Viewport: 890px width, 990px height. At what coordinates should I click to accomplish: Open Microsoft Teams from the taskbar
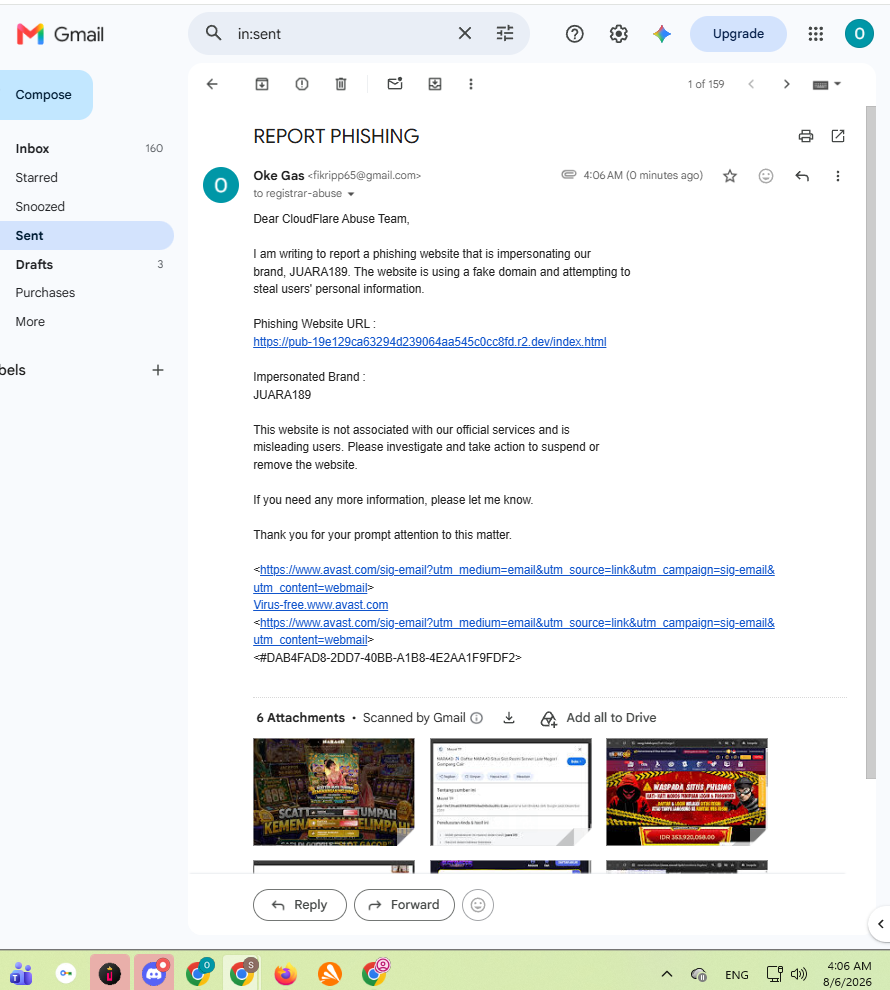21,974
